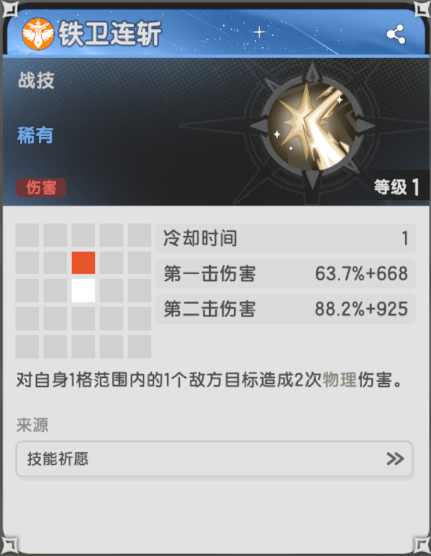Click the bottom-right gray grid cell
The height and width of the screenshot is (556, 431).
(x=139, y=346)
